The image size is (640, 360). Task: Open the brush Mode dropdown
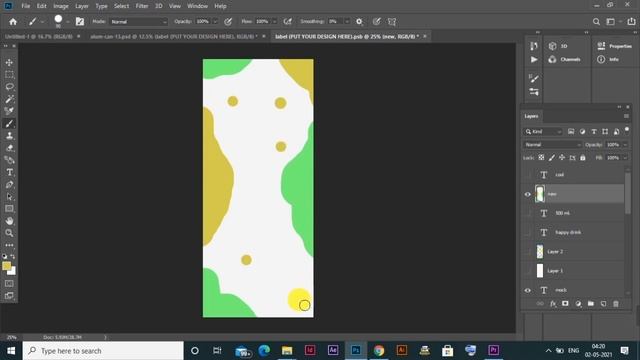[139, 22]
